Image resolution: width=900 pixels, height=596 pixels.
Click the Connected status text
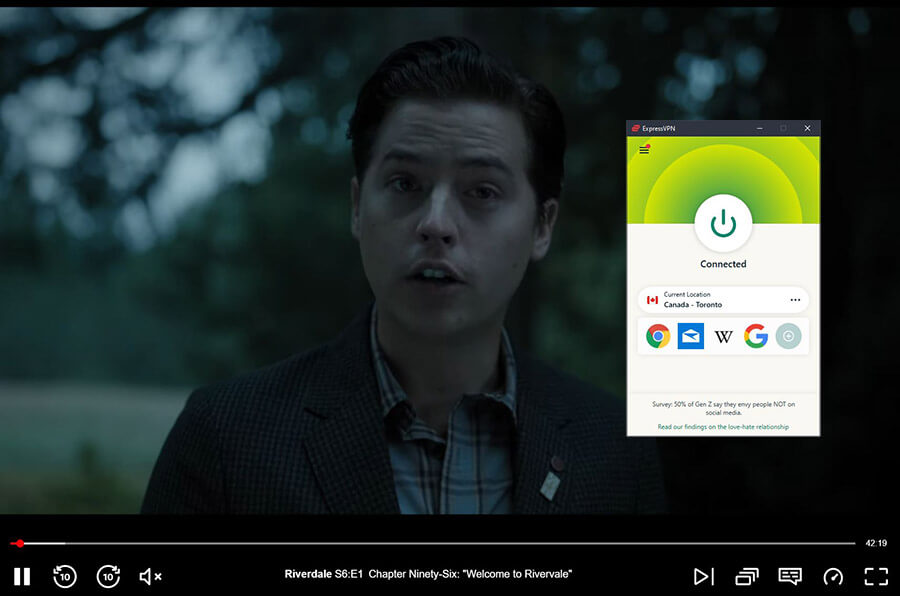coord(723,264)
